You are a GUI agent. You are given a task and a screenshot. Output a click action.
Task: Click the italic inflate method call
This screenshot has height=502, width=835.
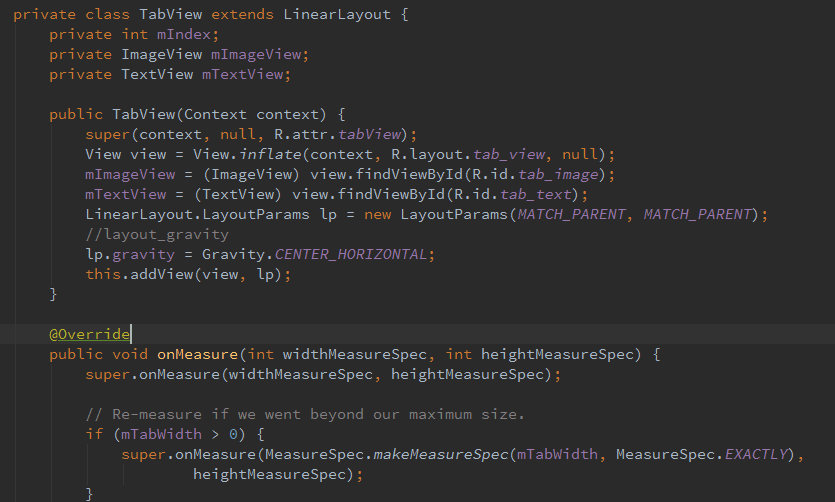270,154
